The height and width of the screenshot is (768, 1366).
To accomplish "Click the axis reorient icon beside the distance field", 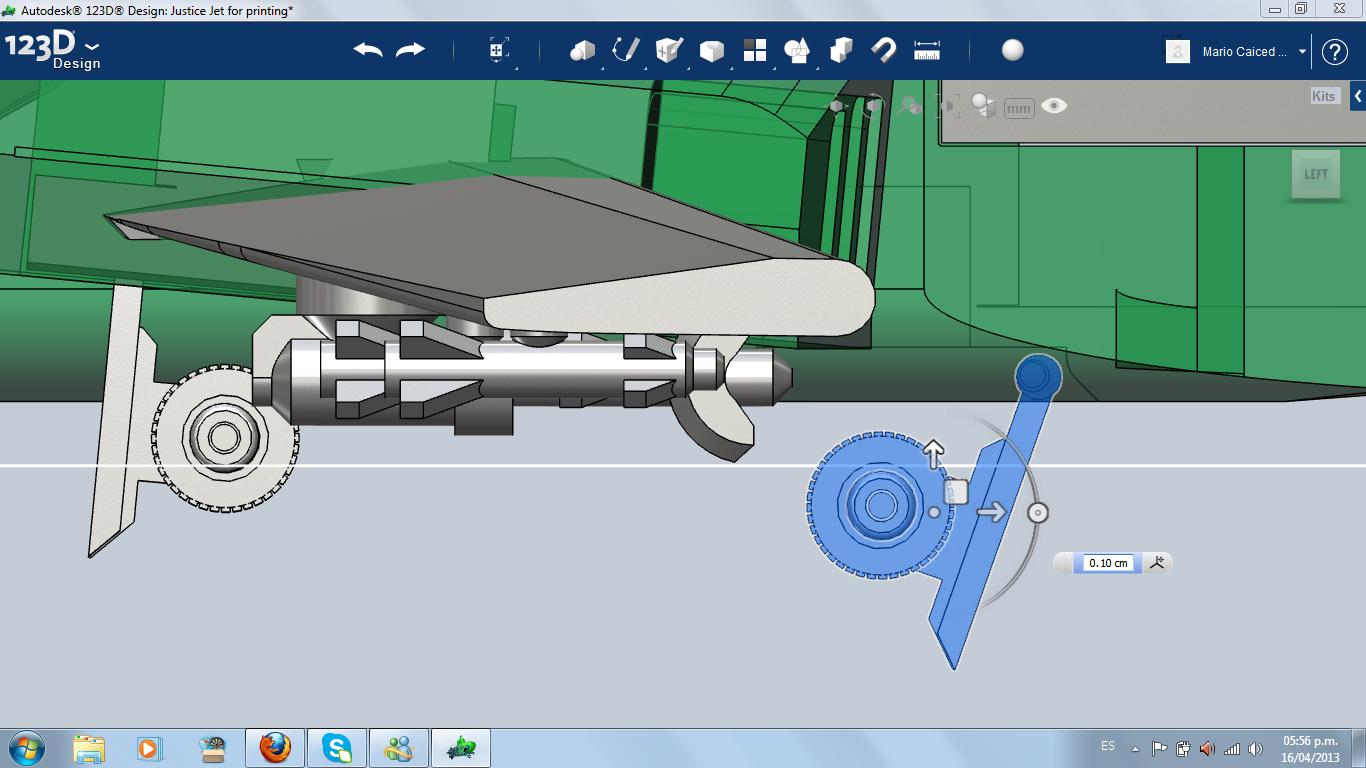I will [x=1158, y=562].
